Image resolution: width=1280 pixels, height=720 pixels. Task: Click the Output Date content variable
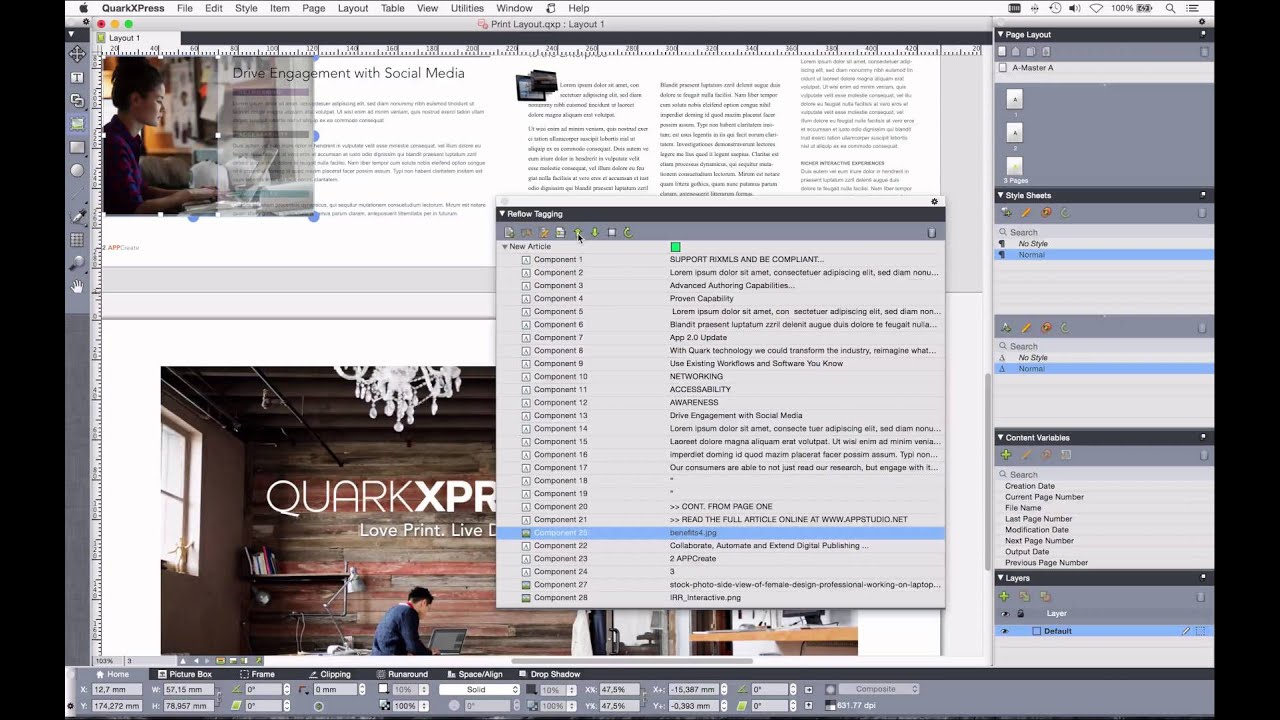tap(1027, 552)
